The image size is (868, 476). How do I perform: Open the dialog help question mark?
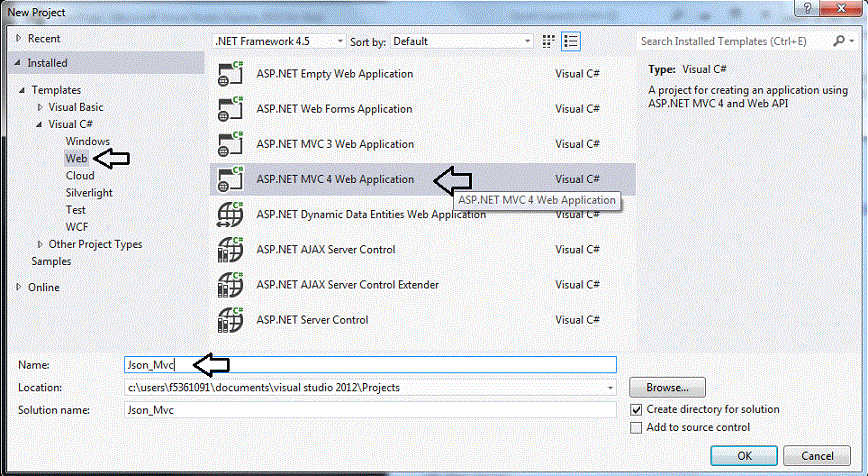(x=808, y=8)
